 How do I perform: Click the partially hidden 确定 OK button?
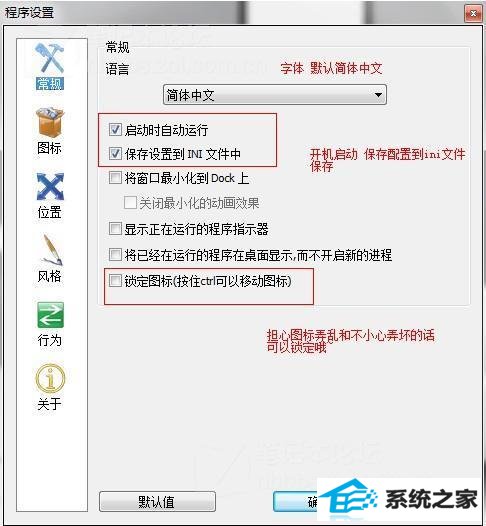295,502
